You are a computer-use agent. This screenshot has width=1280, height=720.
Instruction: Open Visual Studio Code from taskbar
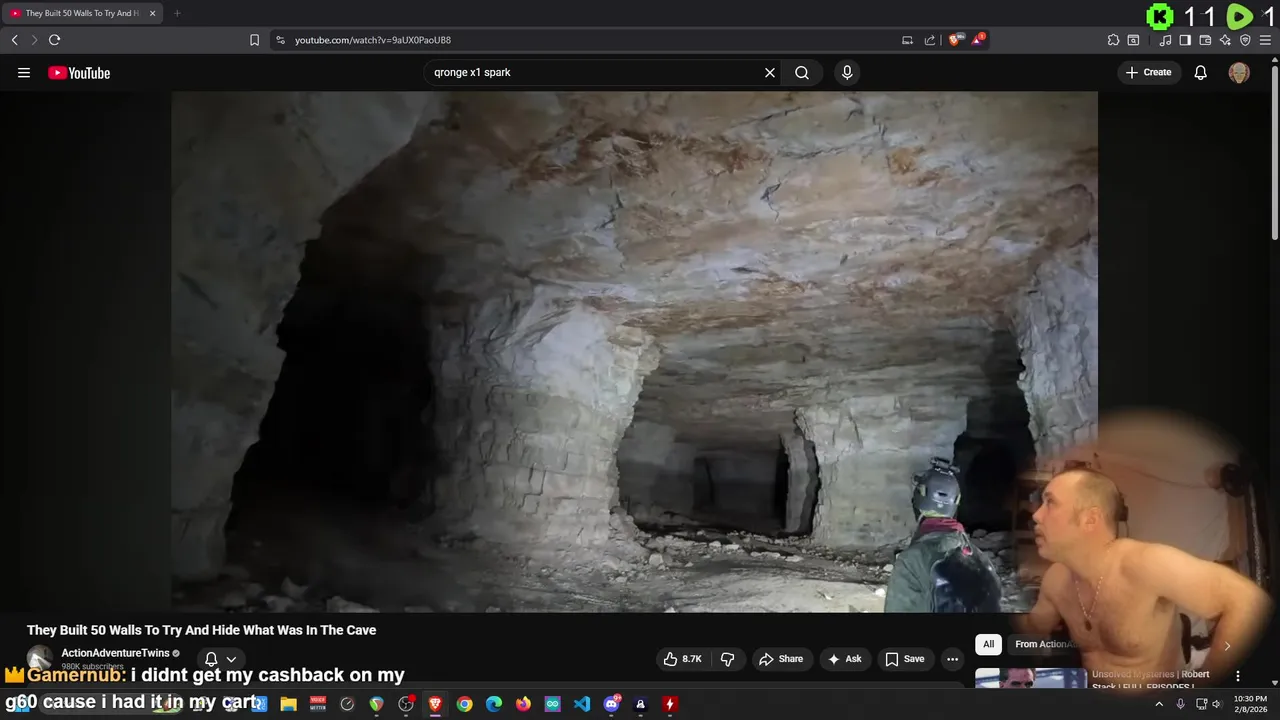click(x=582, y=704)
